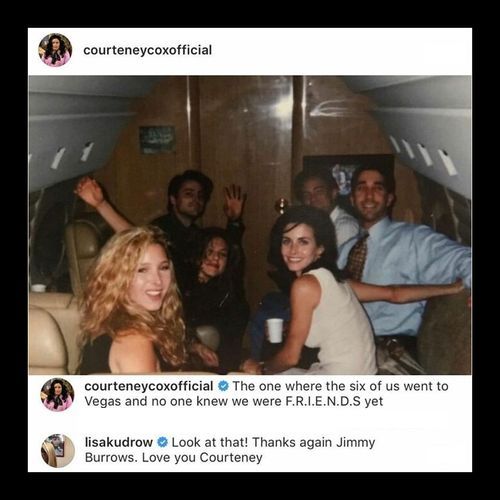Visit lisakudrow profile from comment username
The width and height of the screenshot is (500, 500).
tap(119, 443)
